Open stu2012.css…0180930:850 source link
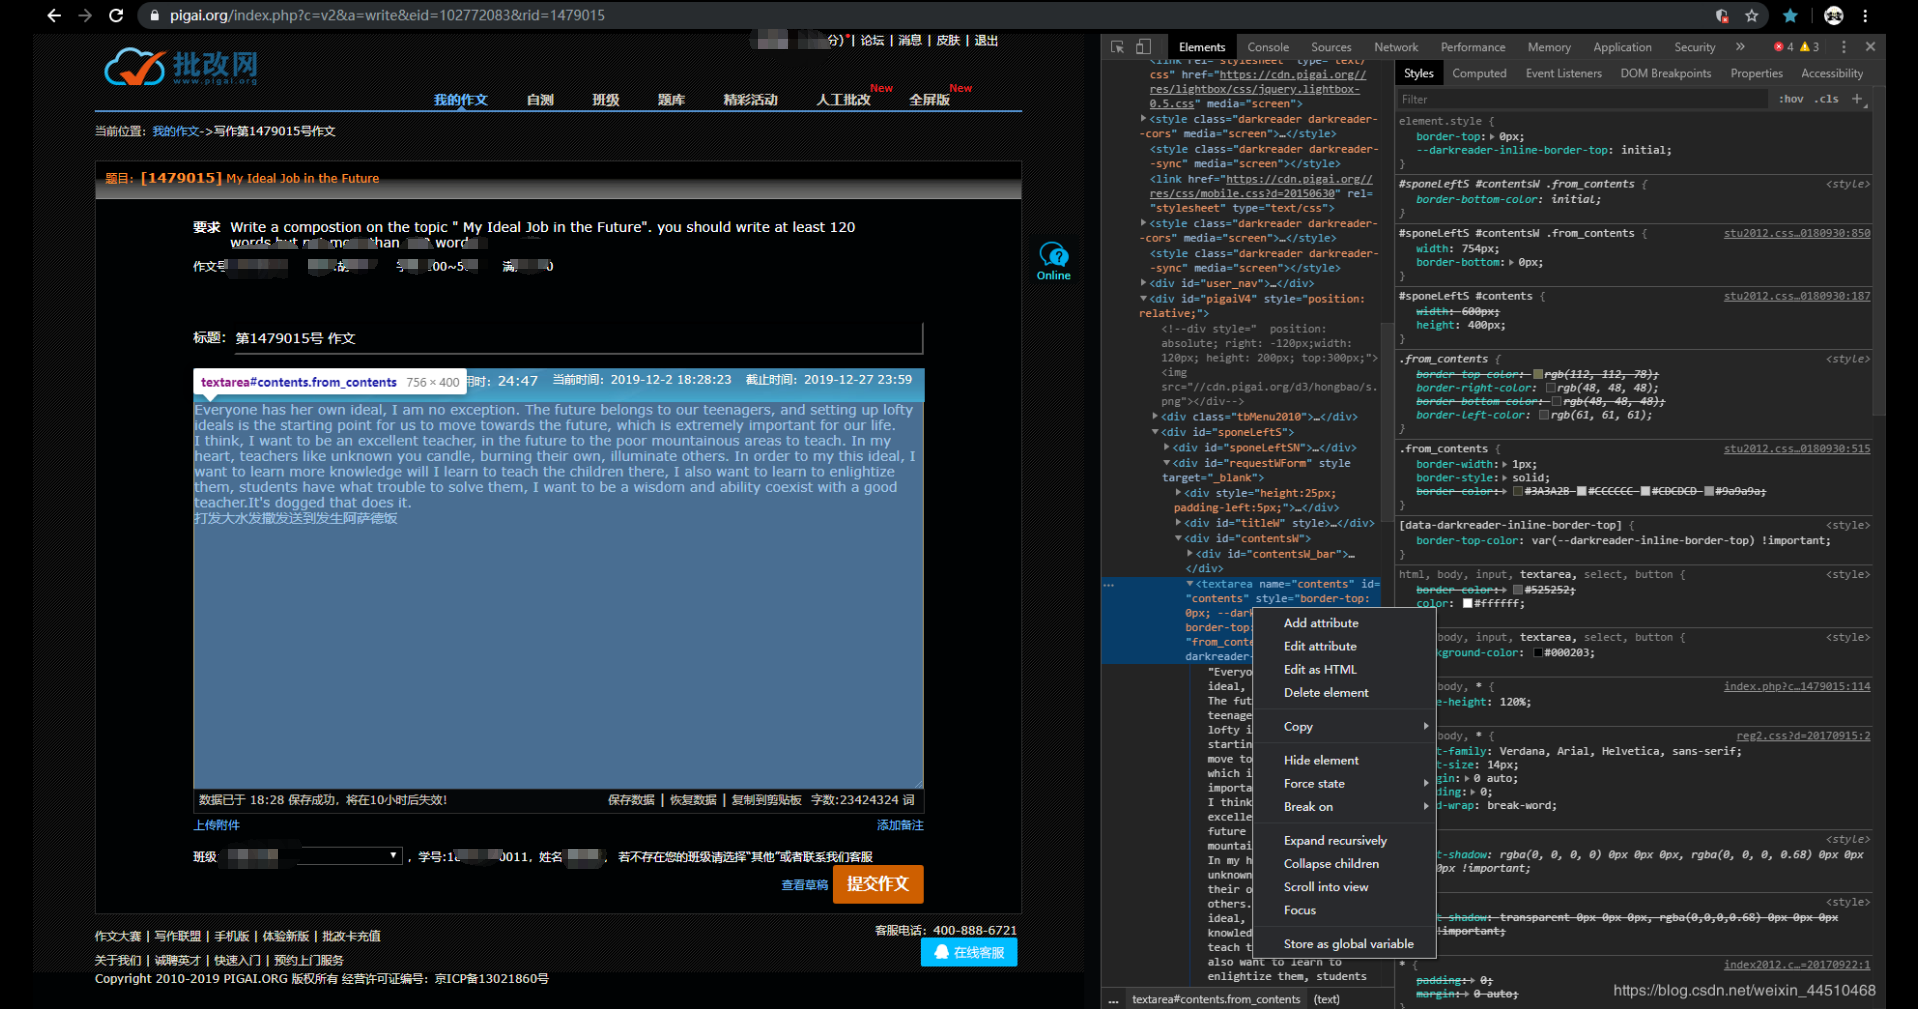 (1796, 233)
